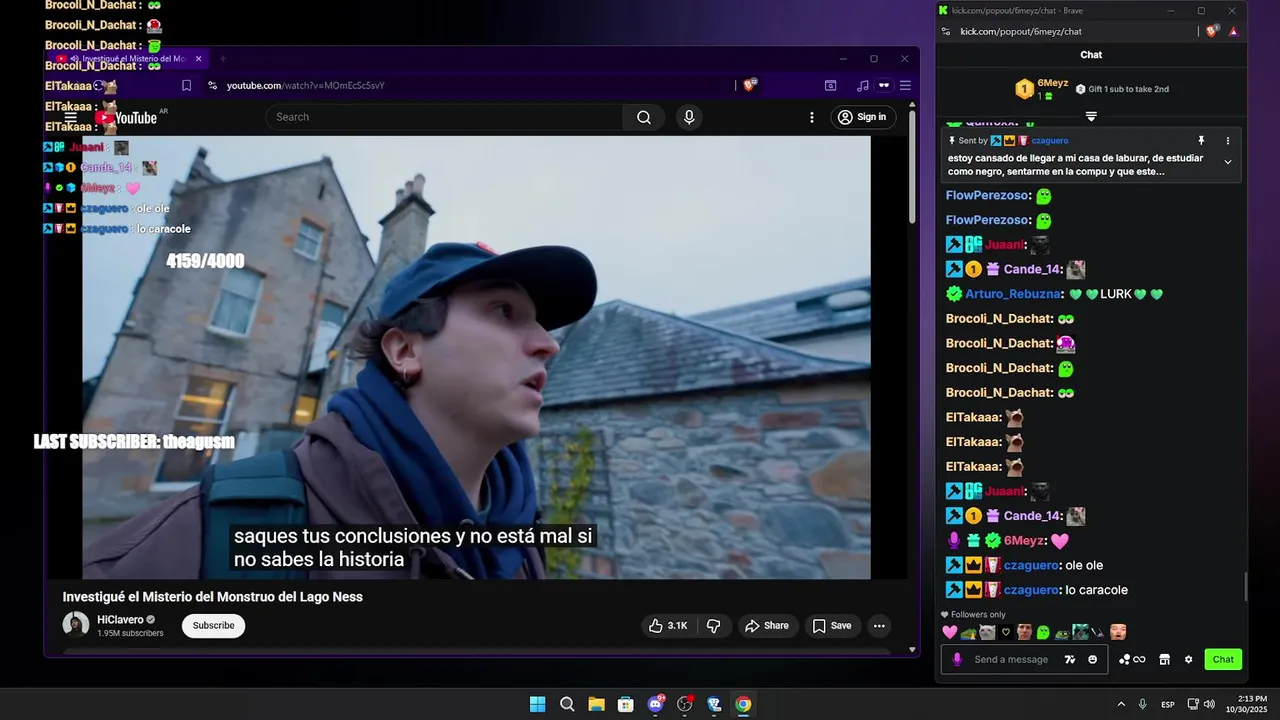The image size is (1280, 720).
Task: Like the video with 3.1K likes
Action: click(668, 626)
